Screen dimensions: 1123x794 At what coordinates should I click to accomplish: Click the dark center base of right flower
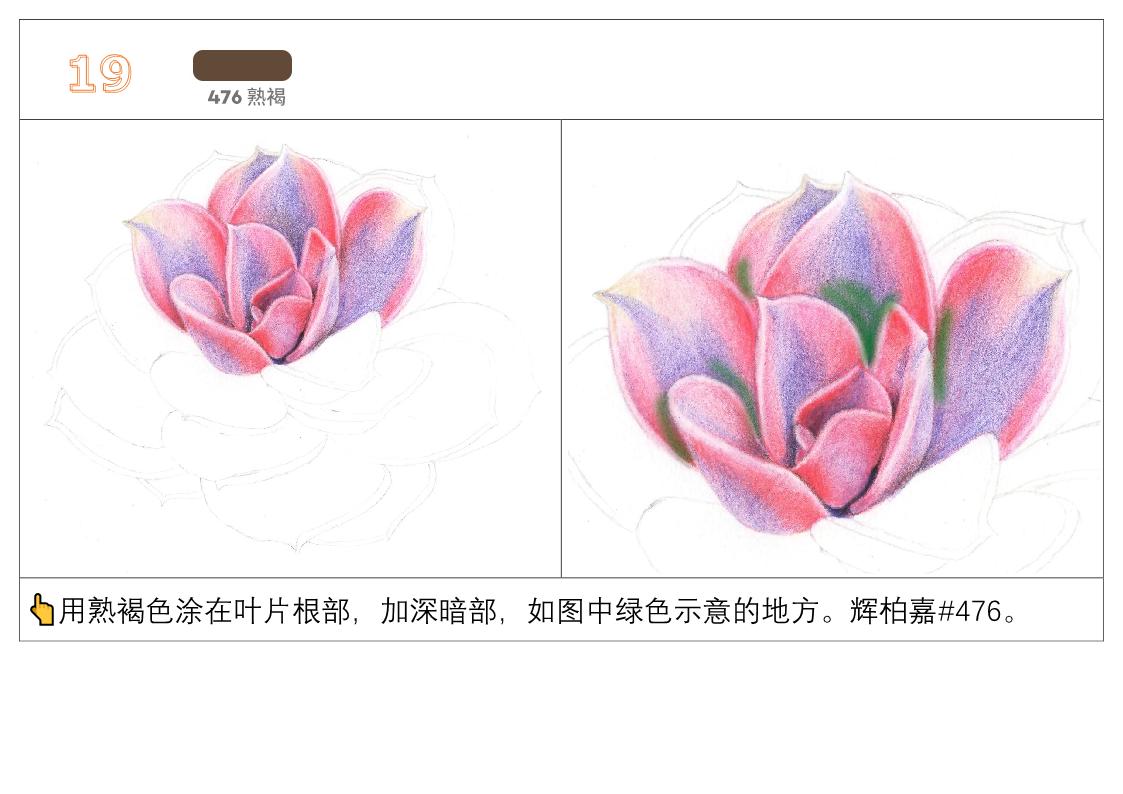tap(838, 510)
